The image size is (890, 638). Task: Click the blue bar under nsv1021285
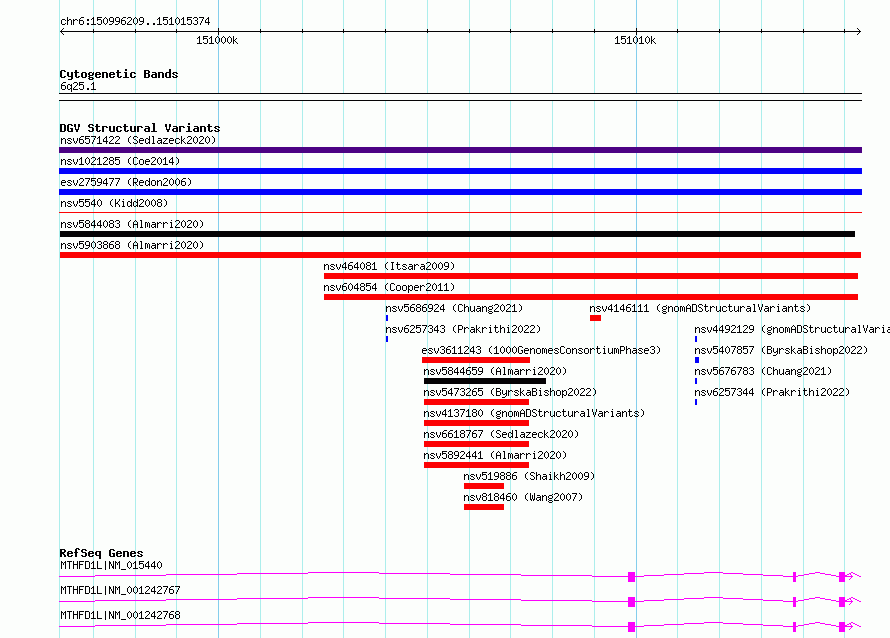460,171
